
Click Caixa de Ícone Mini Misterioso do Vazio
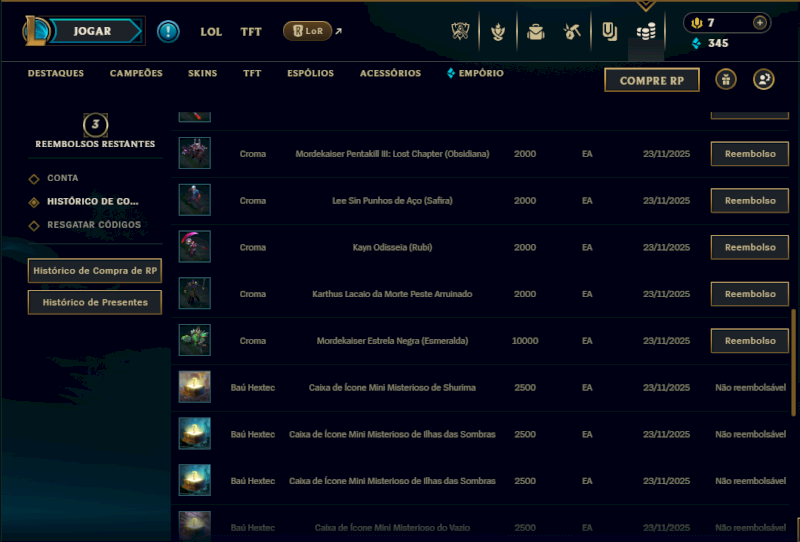[x=392, y=528]
